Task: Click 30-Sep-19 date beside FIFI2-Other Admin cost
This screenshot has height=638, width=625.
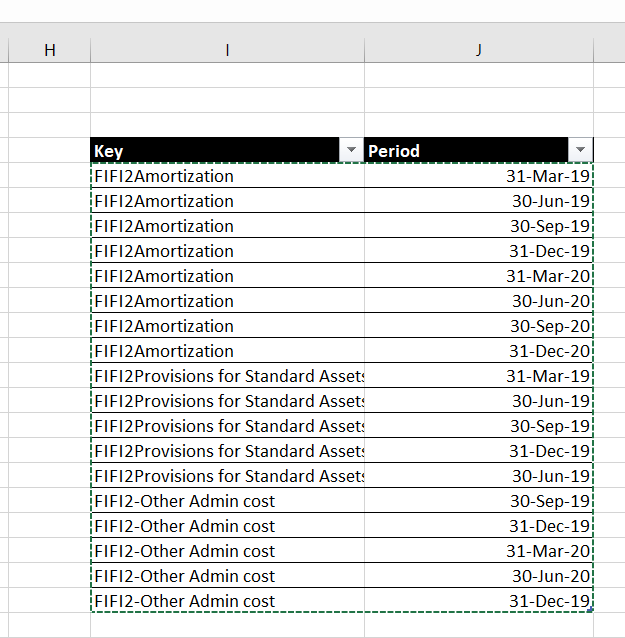Action: coord(479,501)
